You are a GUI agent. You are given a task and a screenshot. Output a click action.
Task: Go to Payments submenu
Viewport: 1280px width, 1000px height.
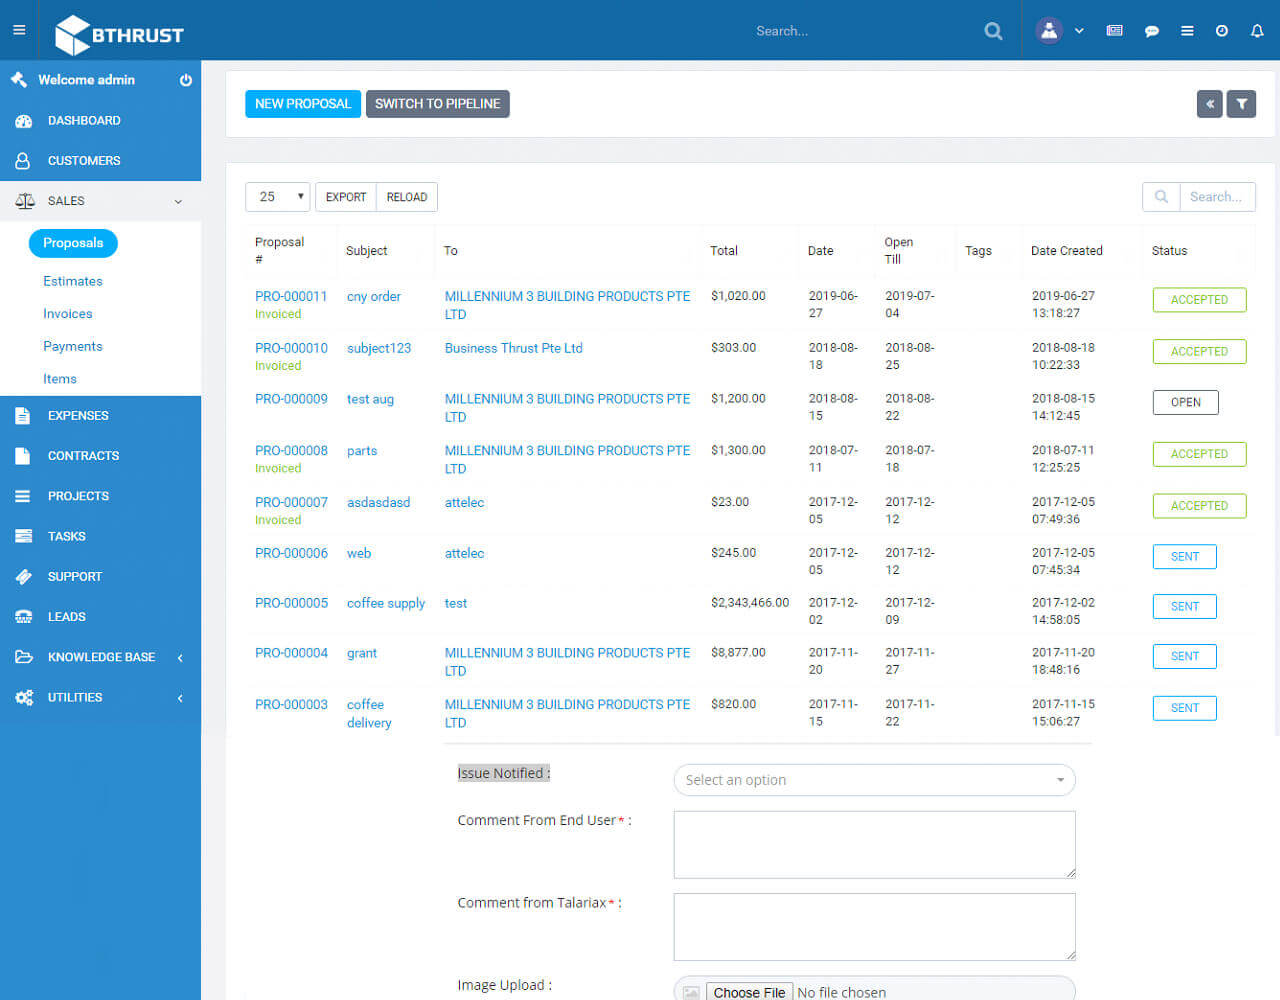73,346
